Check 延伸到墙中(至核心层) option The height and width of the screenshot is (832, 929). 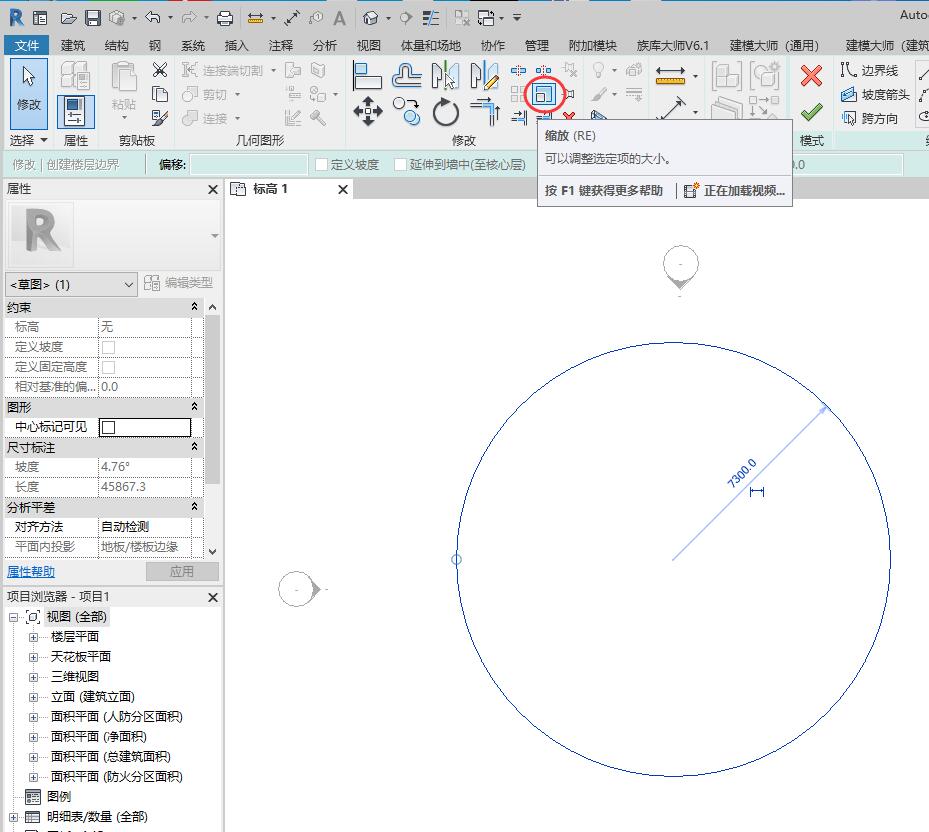400,165
